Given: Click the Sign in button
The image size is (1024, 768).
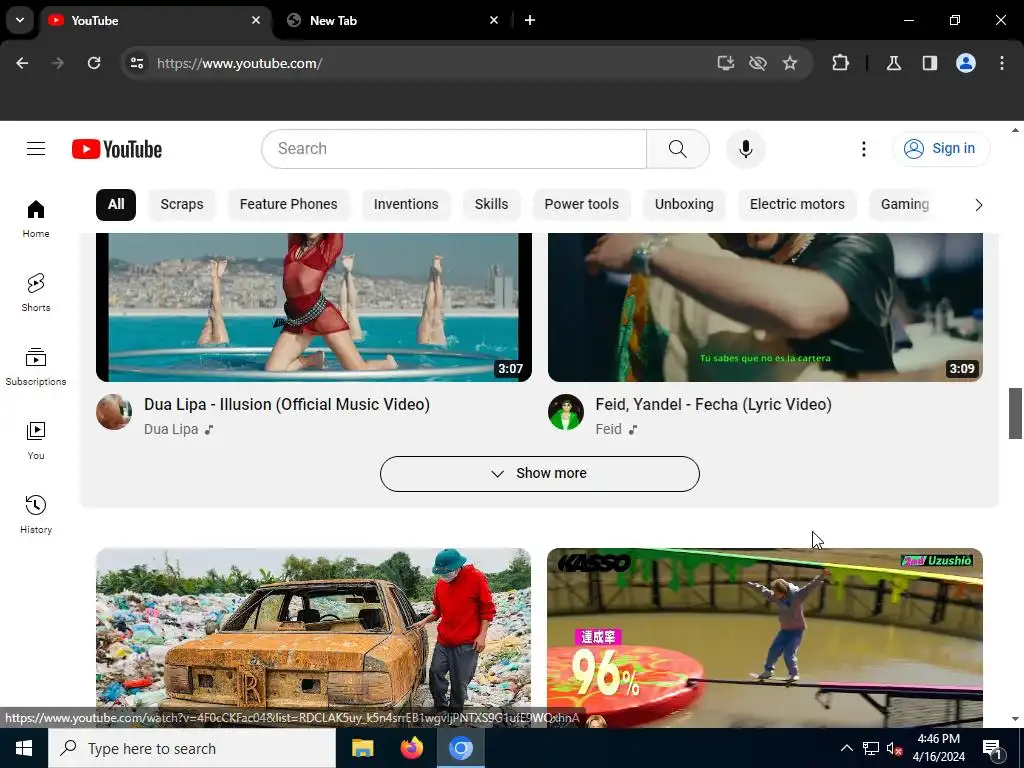Looking at the screenshot, I should 941,149.
